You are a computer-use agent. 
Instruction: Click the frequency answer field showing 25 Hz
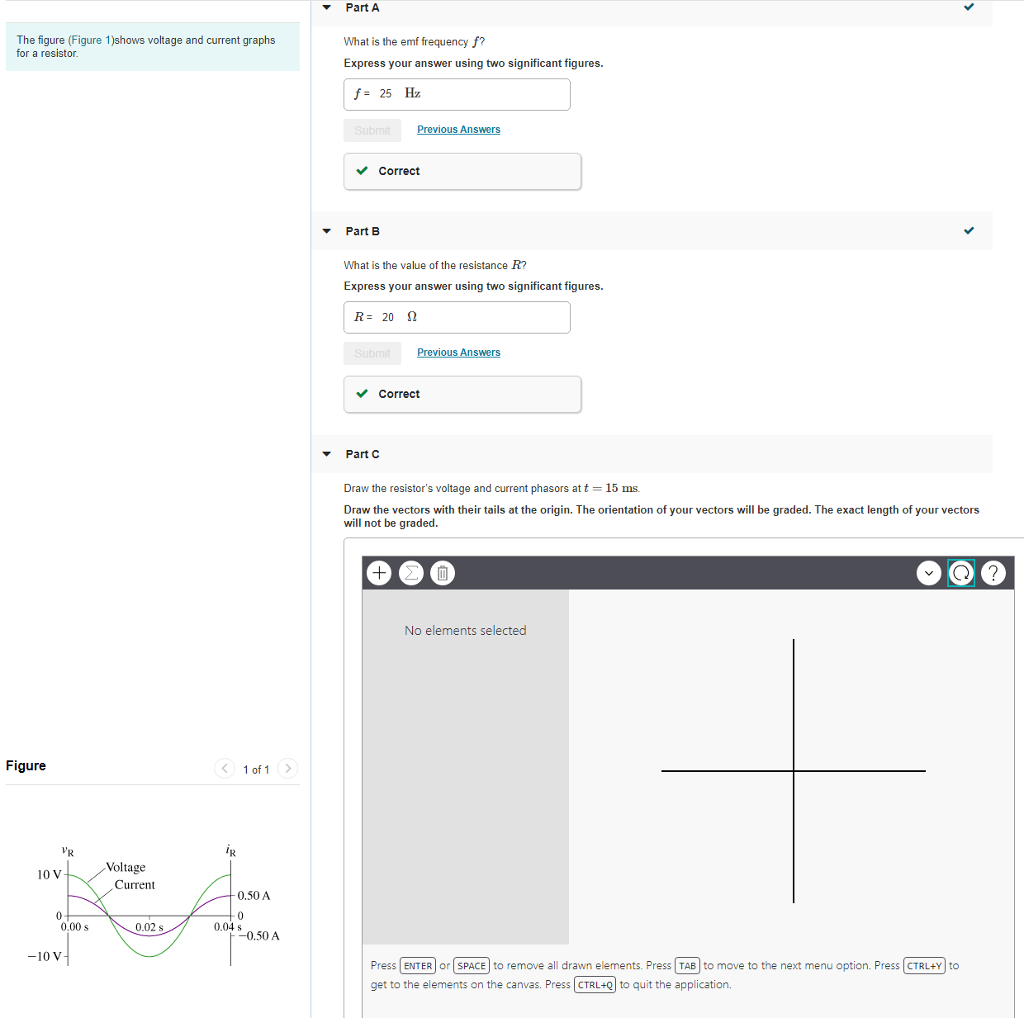pos(457,94)
